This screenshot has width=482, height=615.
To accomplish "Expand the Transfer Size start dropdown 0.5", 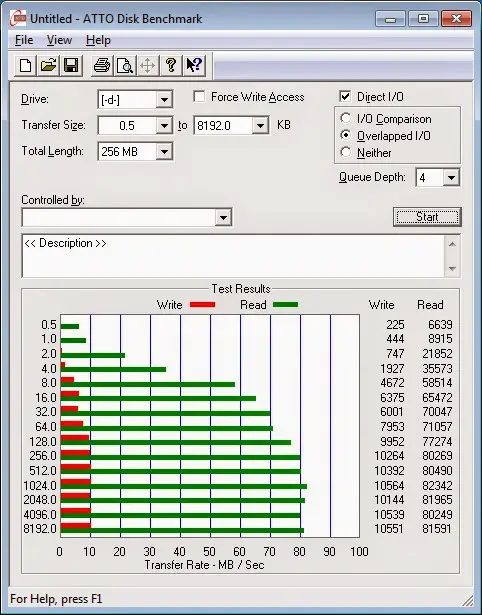I will click(164, 126).
